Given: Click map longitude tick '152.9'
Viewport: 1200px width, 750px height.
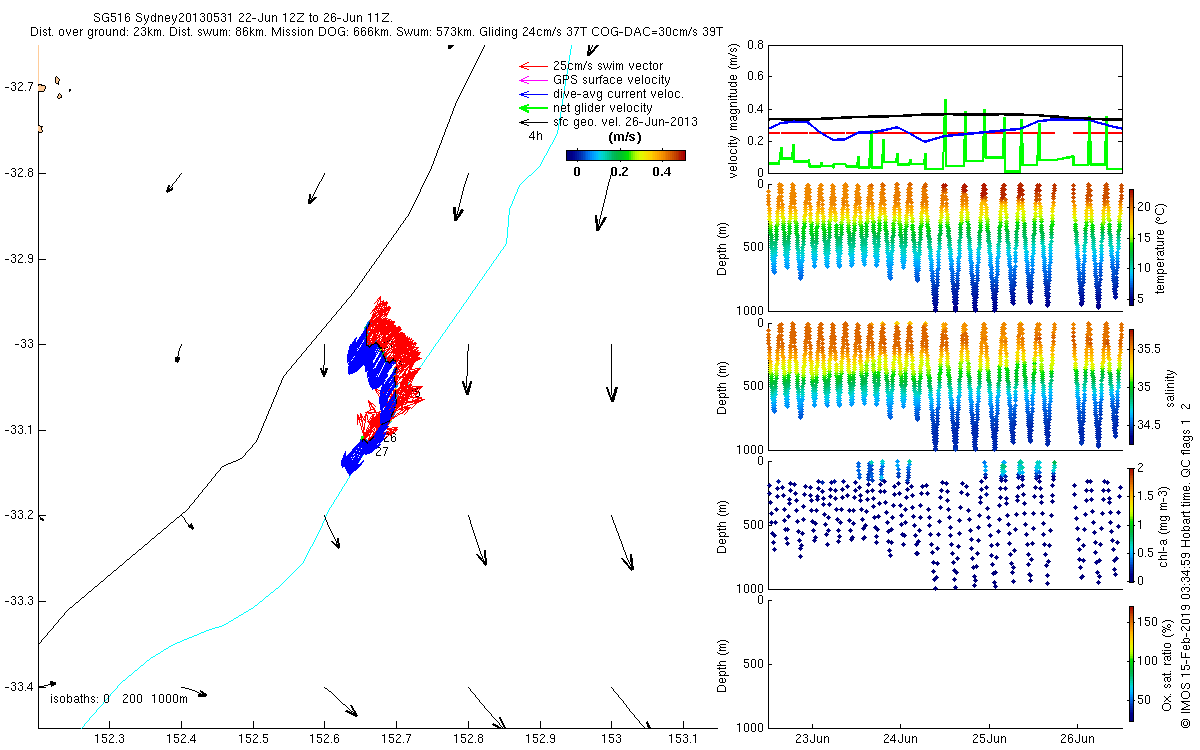Looking at the screenshot, I should [541, 739].
